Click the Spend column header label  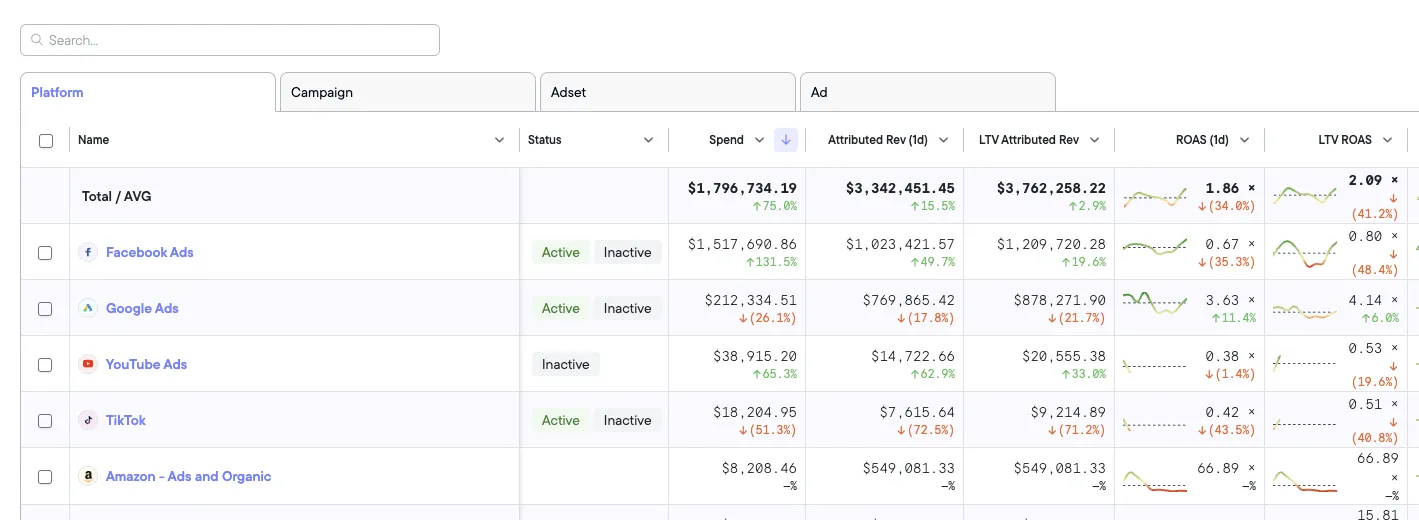click(726, 140)
